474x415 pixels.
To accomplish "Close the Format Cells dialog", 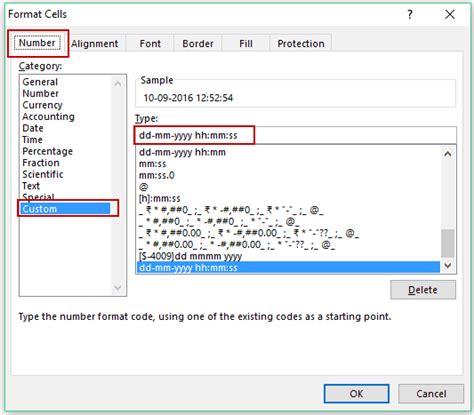I will click(x=450, y=14).
